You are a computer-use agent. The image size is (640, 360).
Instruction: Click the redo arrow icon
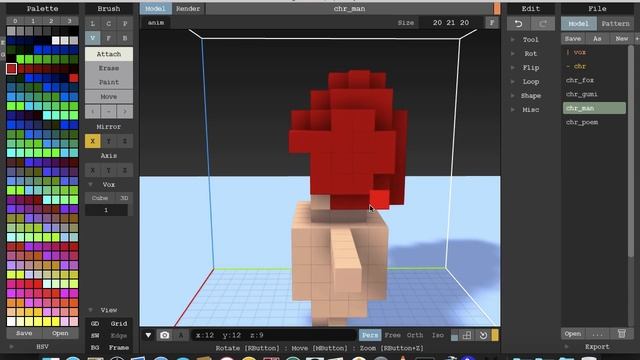[542, 24]
